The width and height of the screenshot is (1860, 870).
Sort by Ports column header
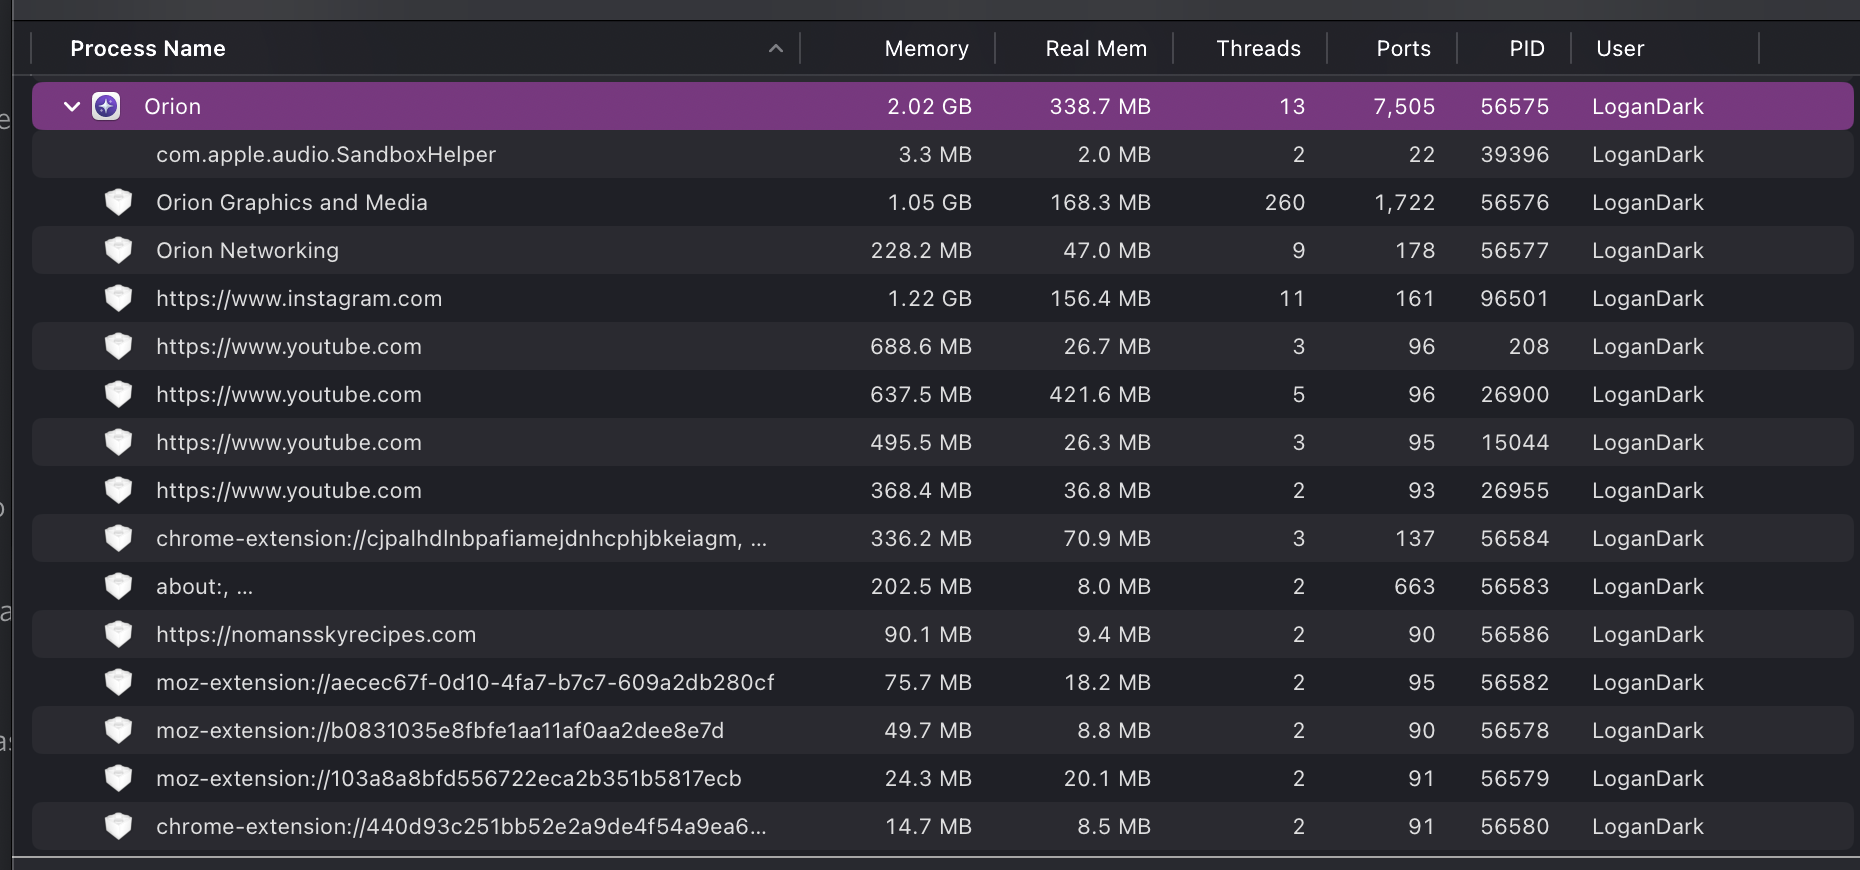(1403, 48)
